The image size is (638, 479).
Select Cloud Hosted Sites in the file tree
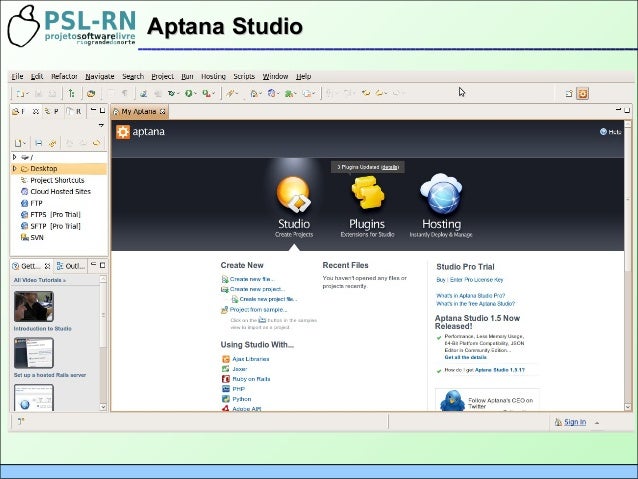[x=59, y=191]
